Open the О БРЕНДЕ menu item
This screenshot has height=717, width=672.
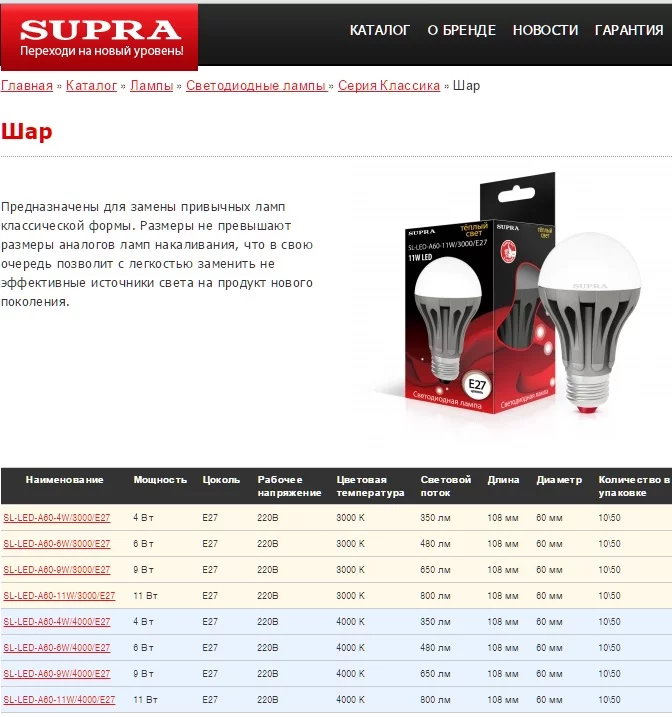pyautogui.click(x=461, y=30)
